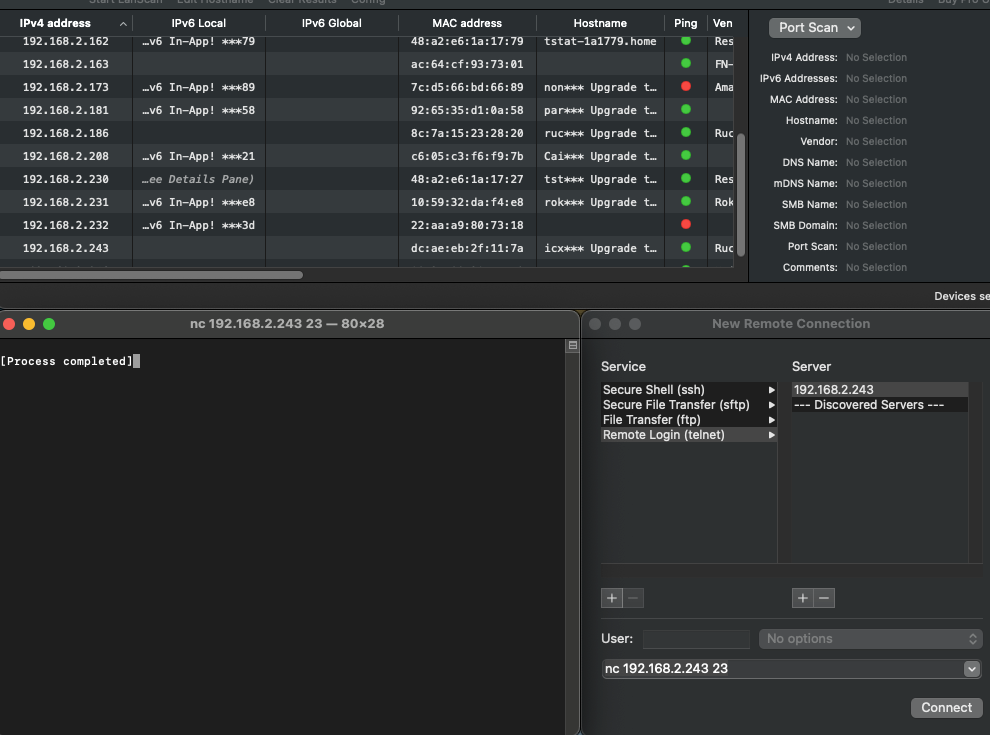Expand the command history combo box arrow

point(971,669)
